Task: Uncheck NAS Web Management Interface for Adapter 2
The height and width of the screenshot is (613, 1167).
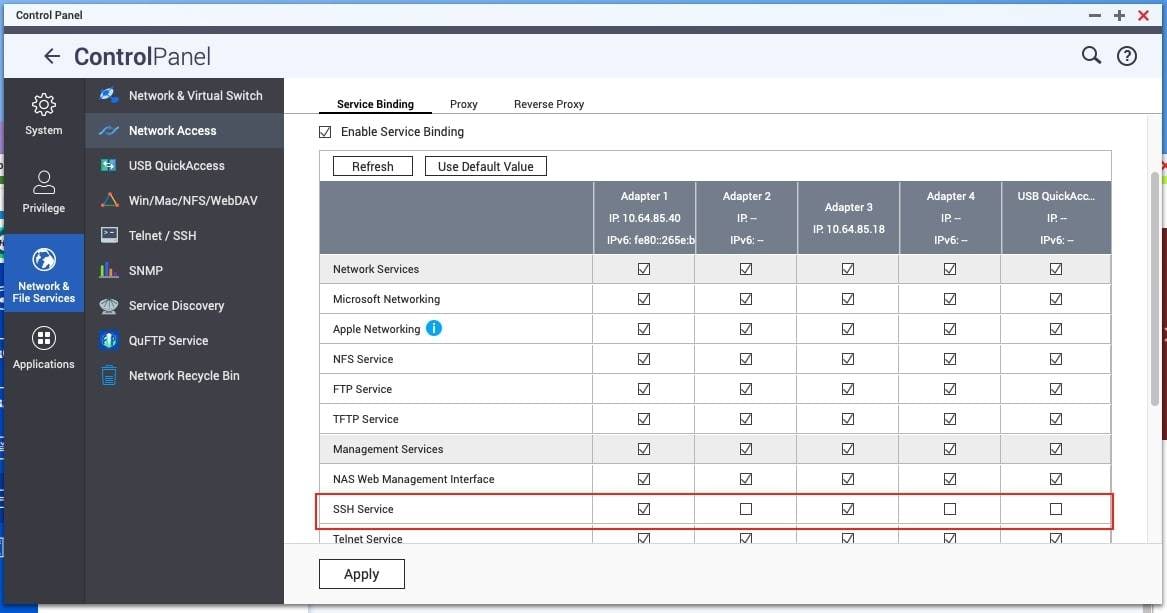Action: (746, 479)
